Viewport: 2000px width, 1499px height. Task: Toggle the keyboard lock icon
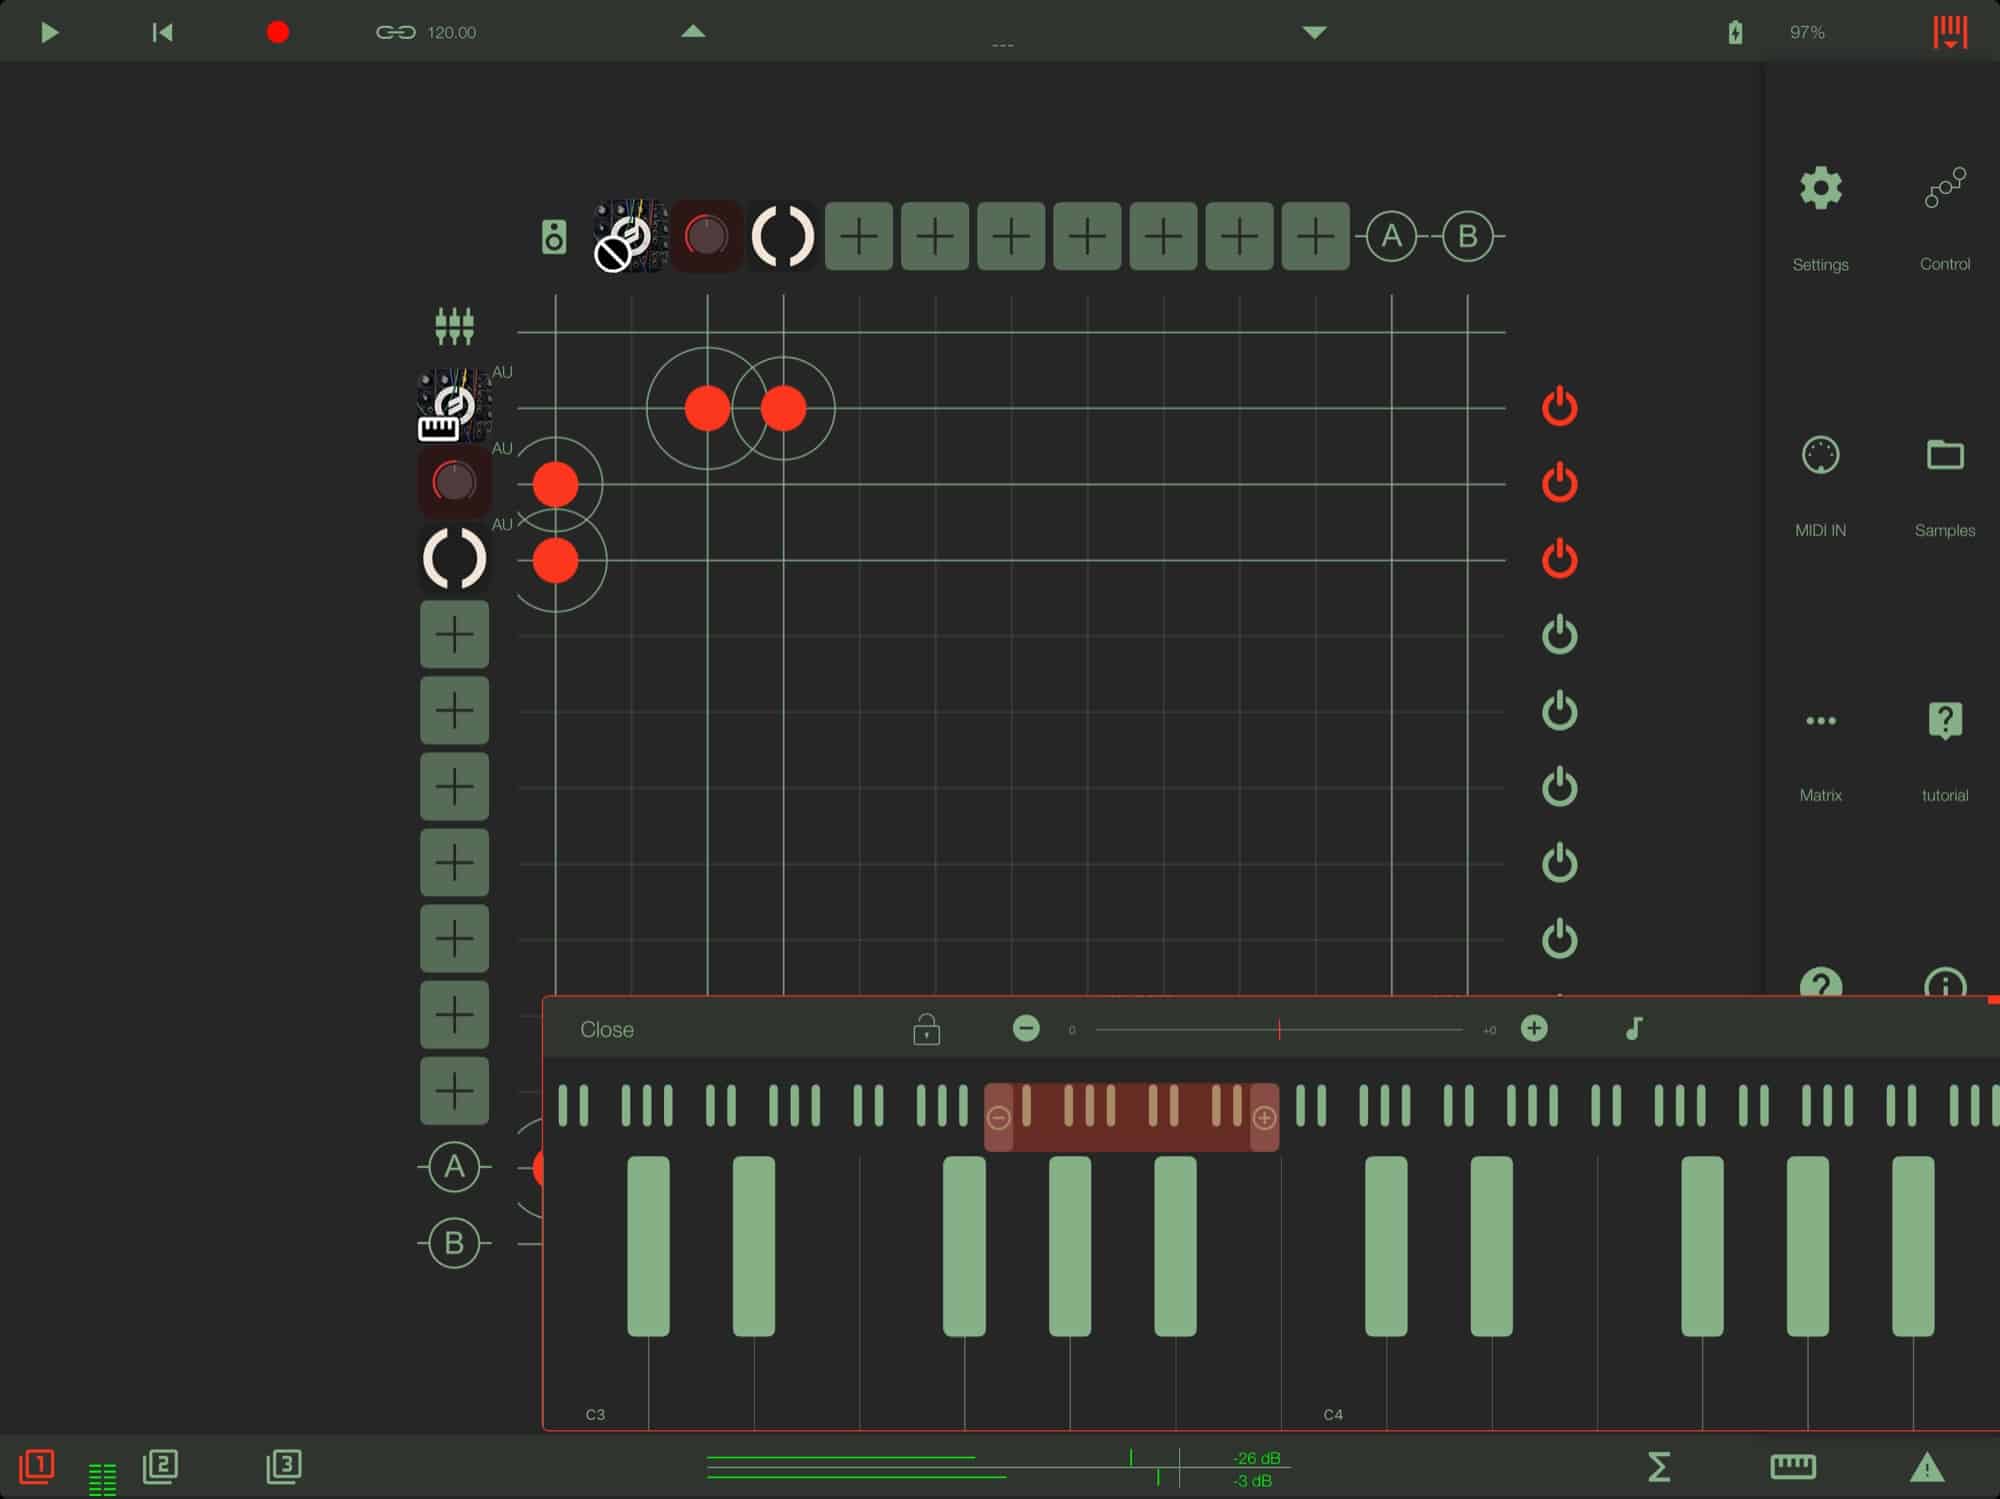(926, 1029)
